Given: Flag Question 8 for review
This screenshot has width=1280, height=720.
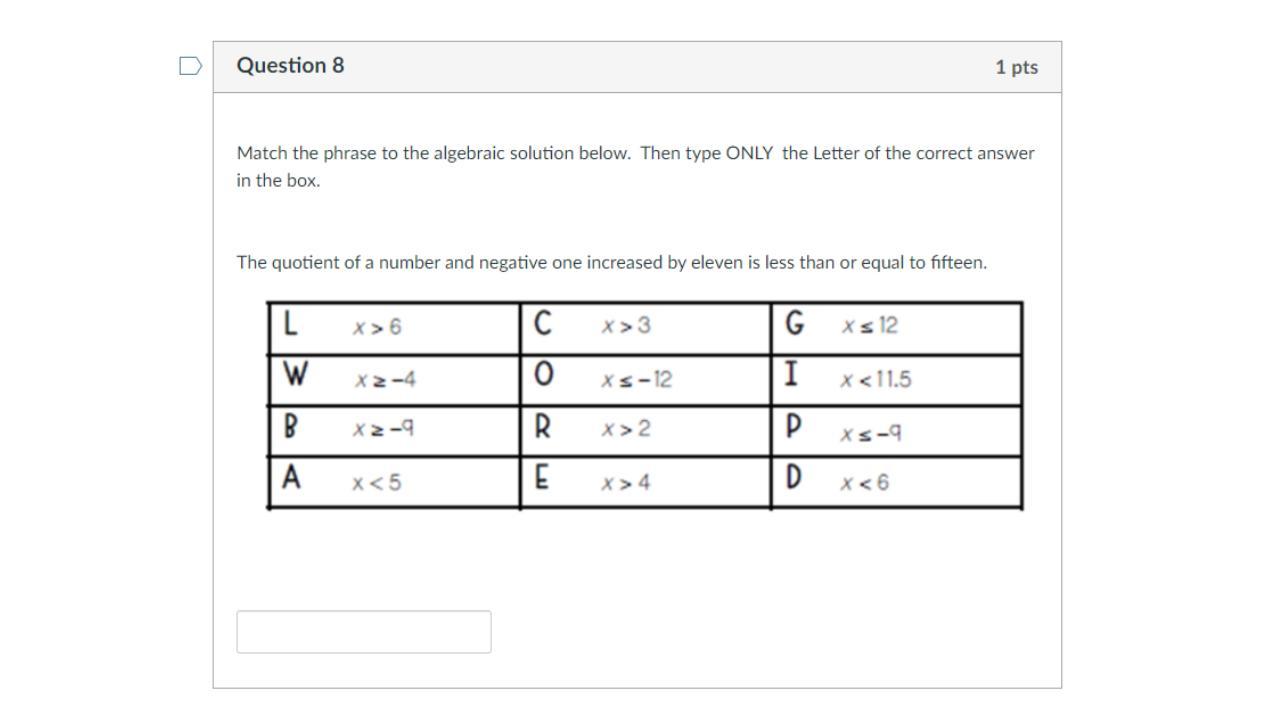Looking at the screenshot, I should tap(190, 66).
